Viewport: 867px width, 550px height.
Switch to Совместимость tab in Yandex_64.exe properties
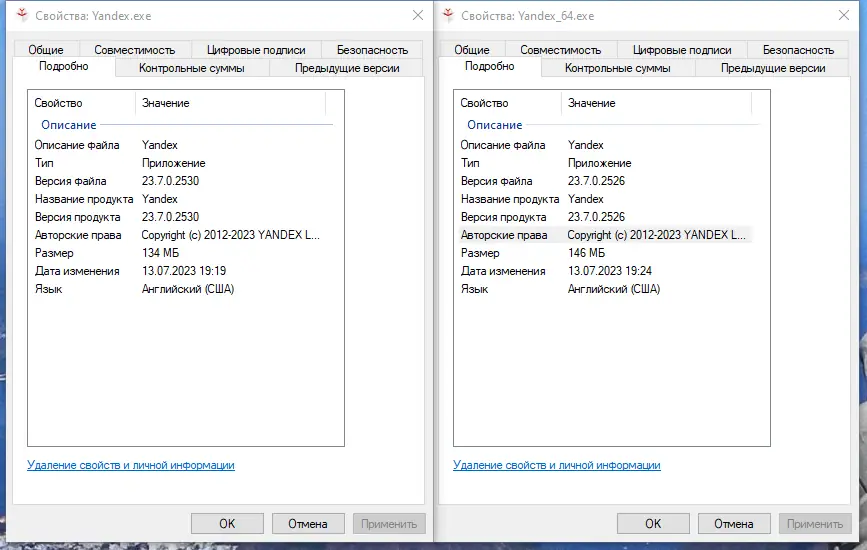pos(560,49)
